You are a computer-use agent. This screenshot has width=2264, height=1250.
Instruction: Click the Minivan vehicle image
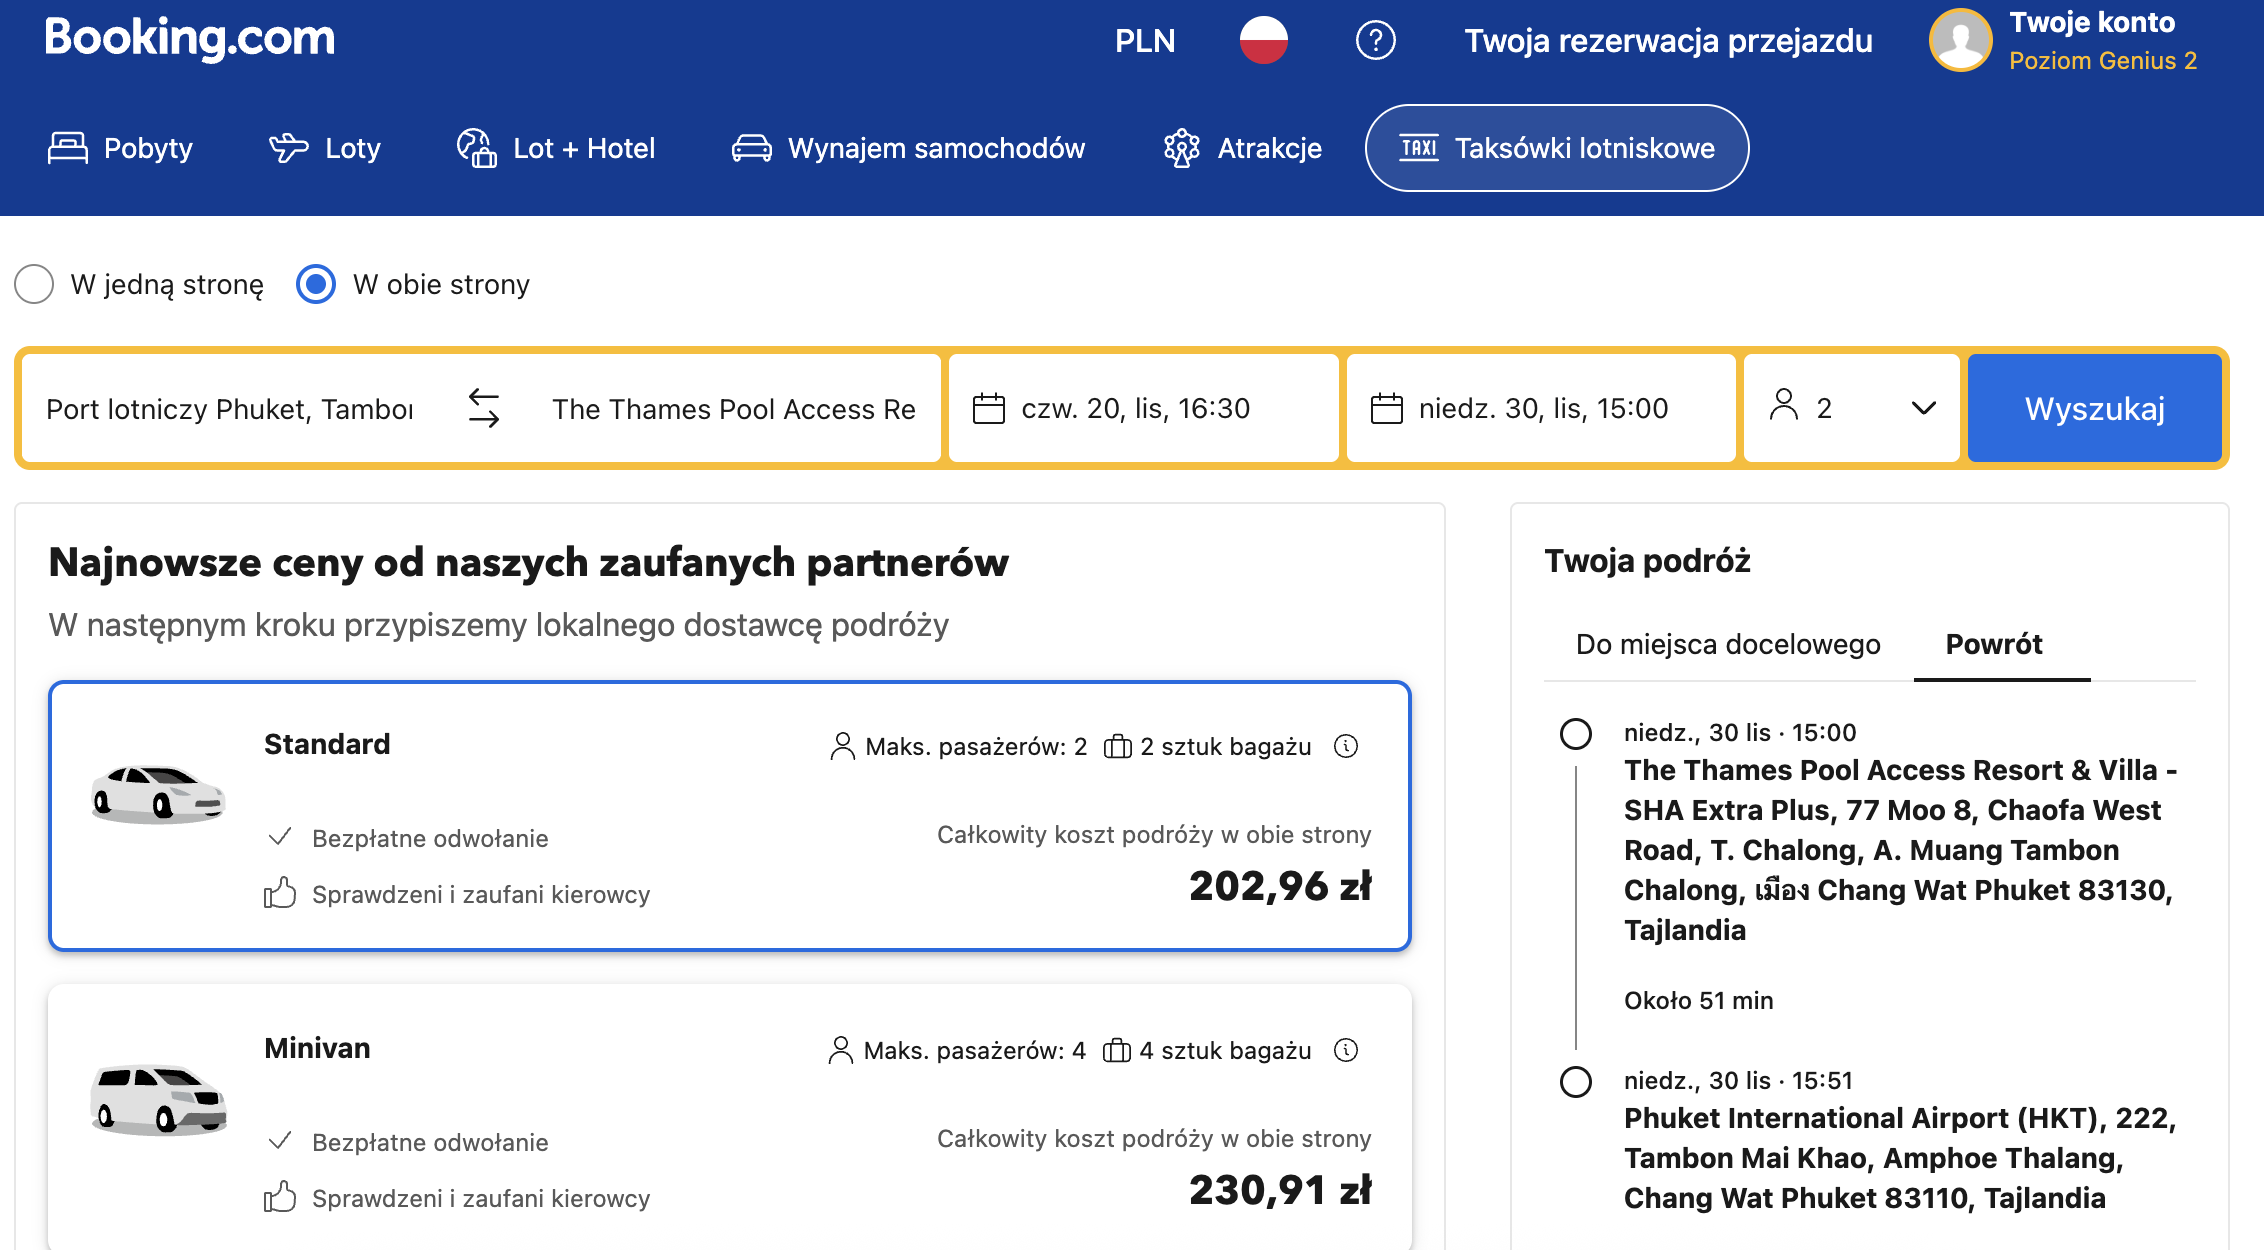click(x=158, y=1099)
